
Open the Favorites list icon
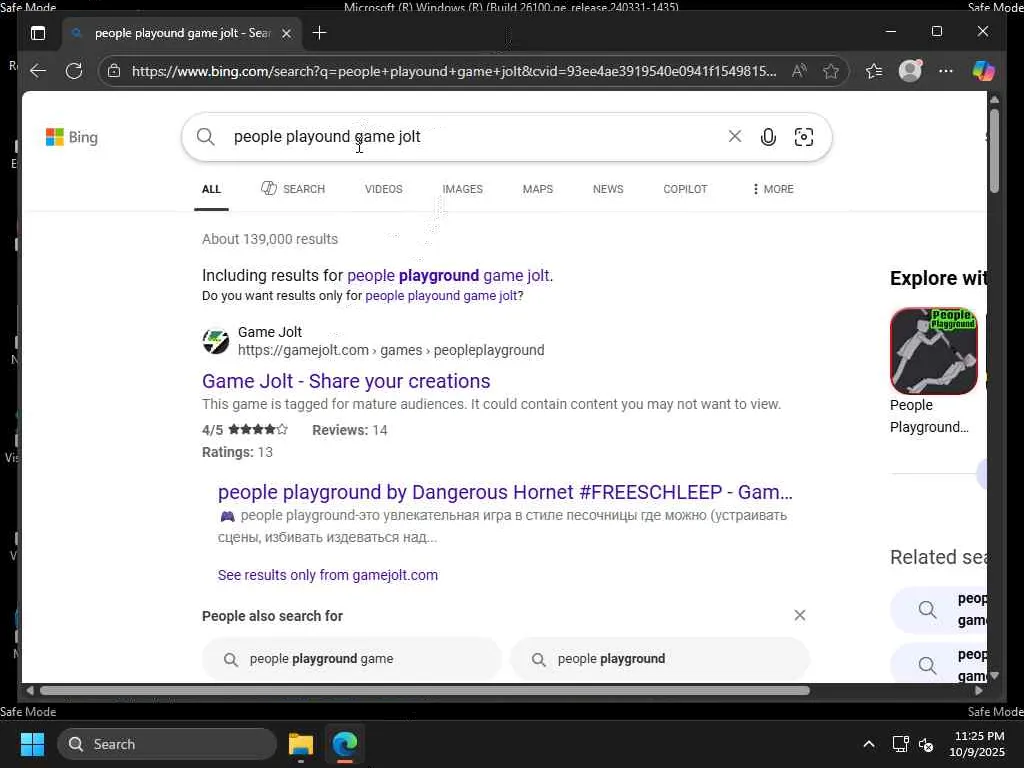point(874,71)
